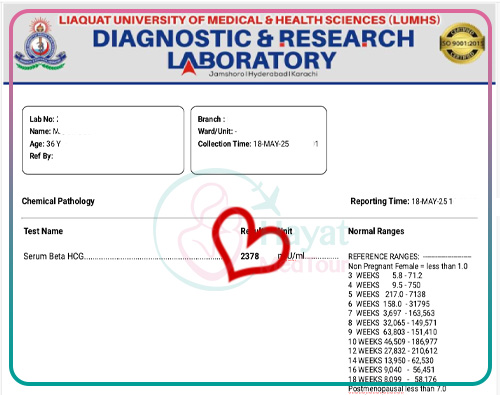Click the "6 WEEKS 158.0 - 31795" row

coord(389,304)
